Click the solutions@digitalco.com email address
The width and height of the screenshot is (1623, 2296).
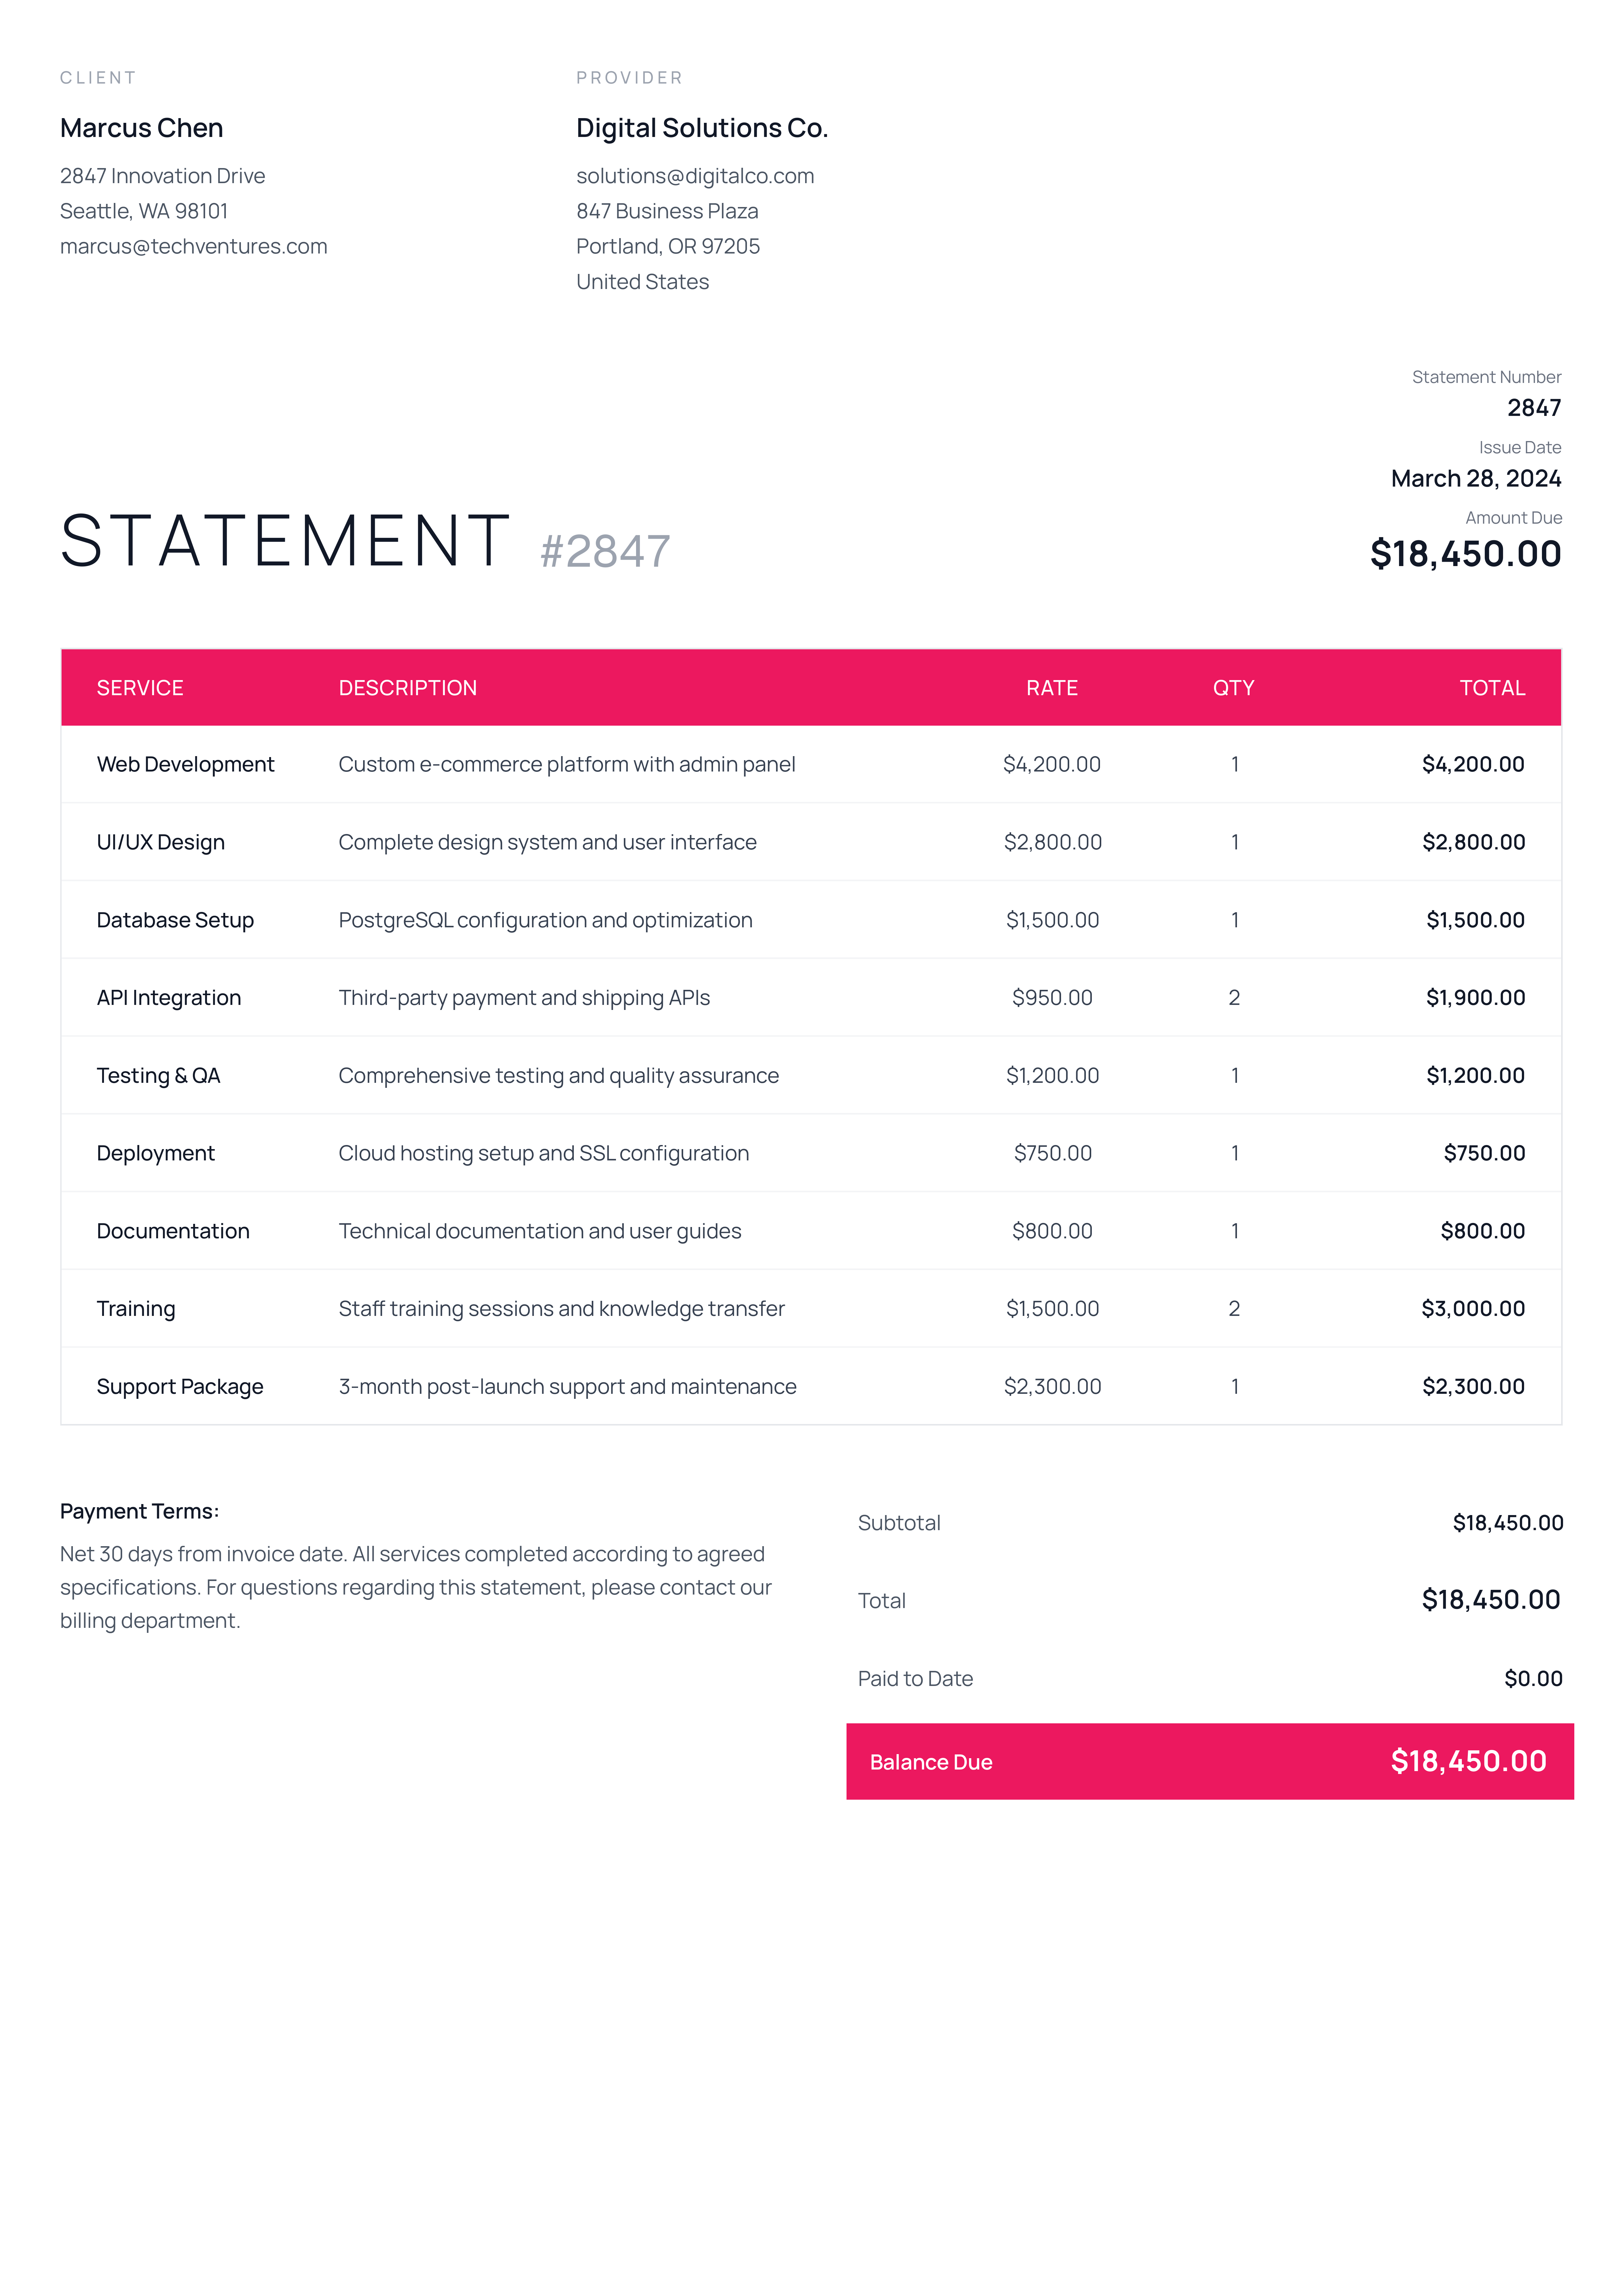coord(695,176)
